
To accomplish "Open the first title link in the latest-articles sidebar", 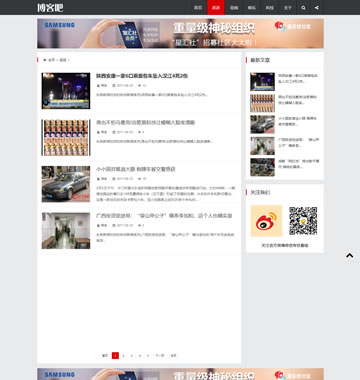I will click(x=298, y=78).
